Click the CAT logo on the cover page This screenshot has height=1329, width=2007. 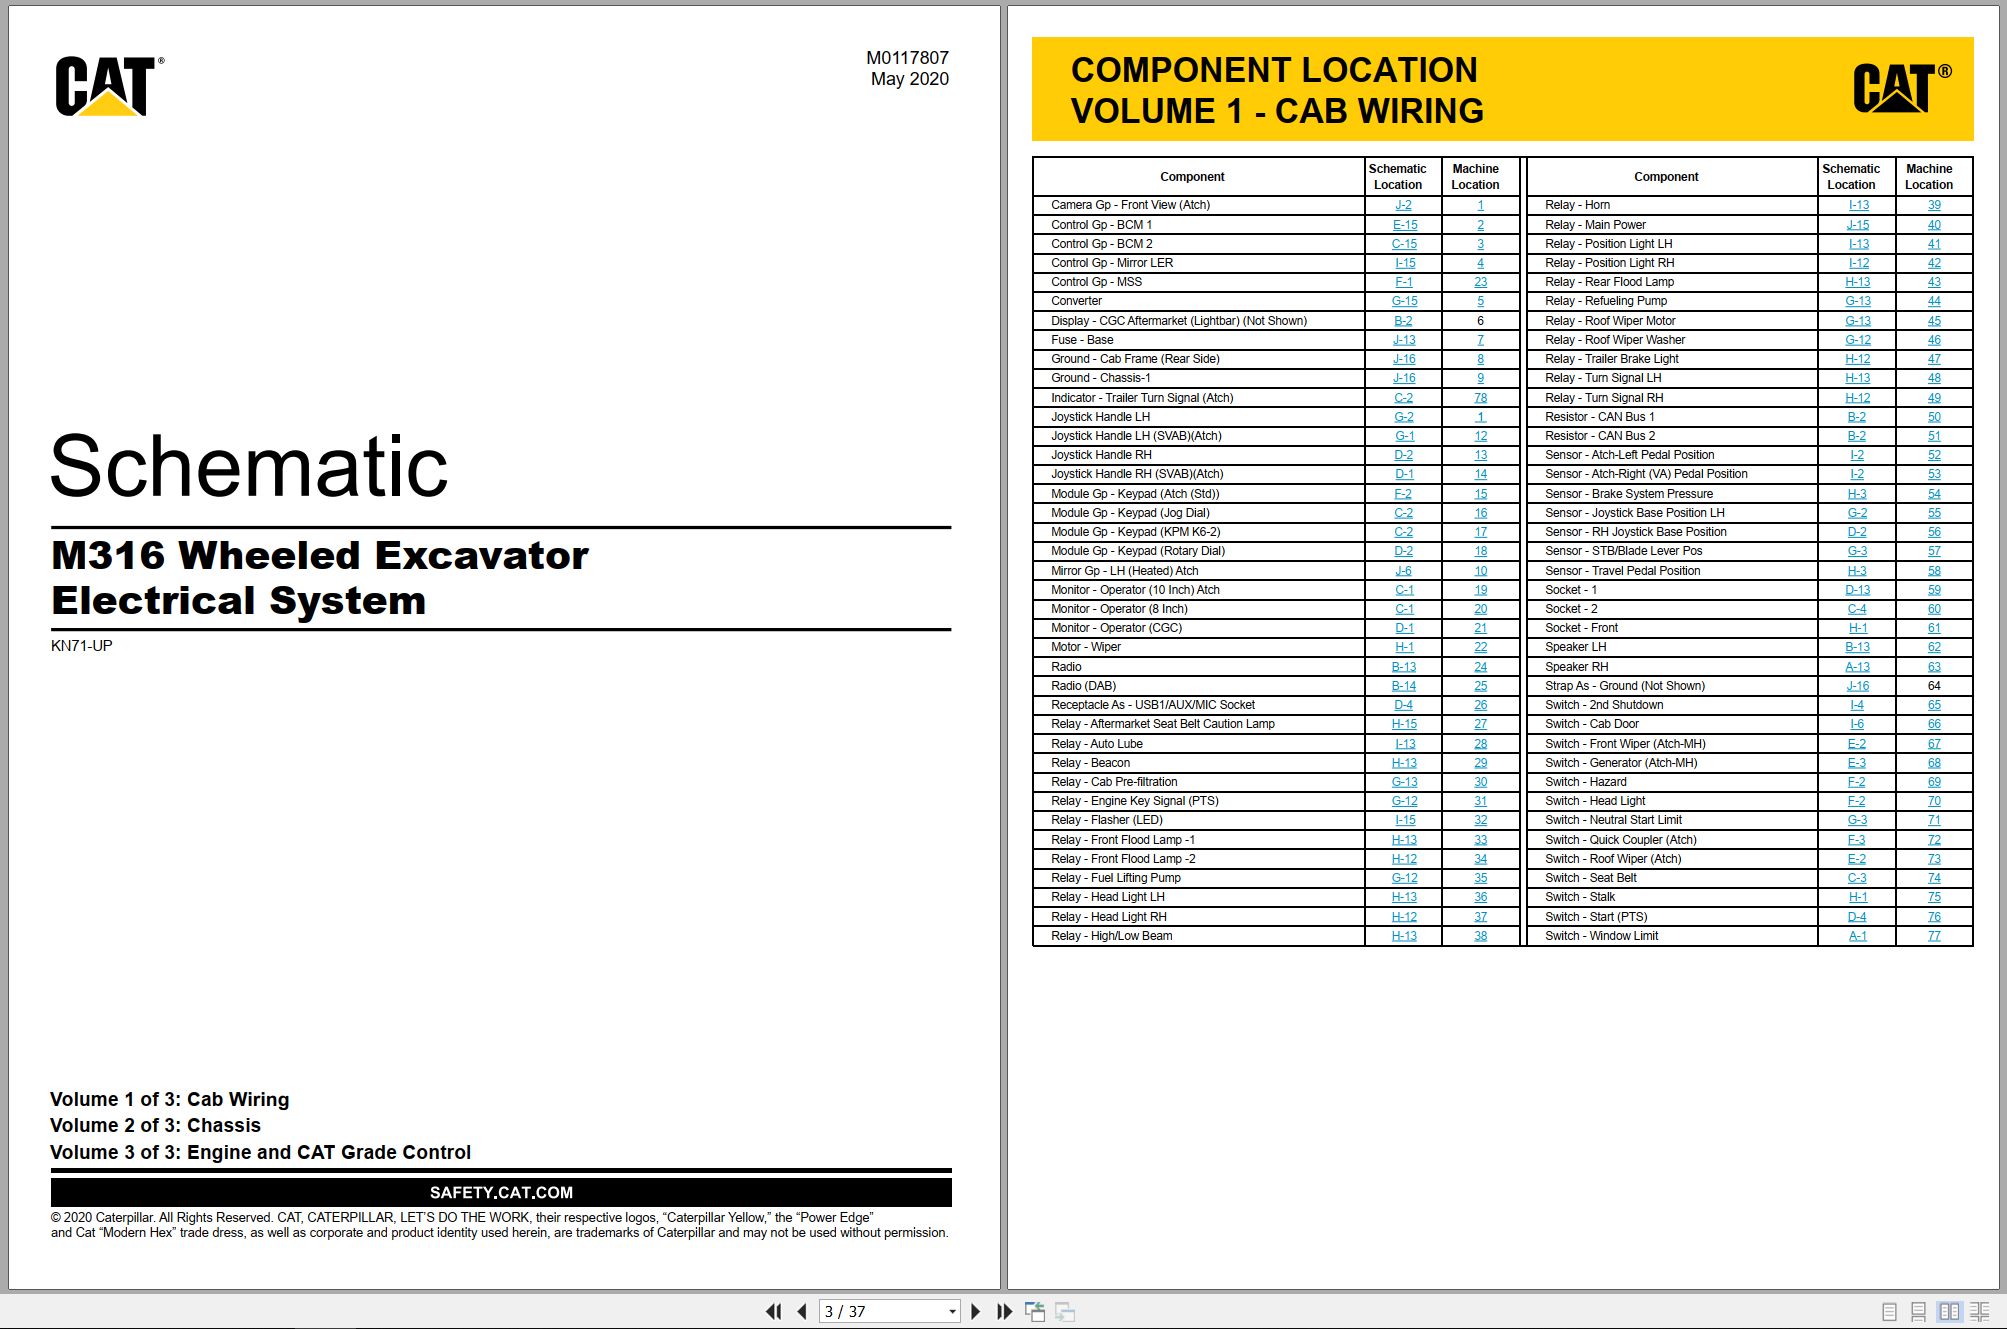point(109,86)
